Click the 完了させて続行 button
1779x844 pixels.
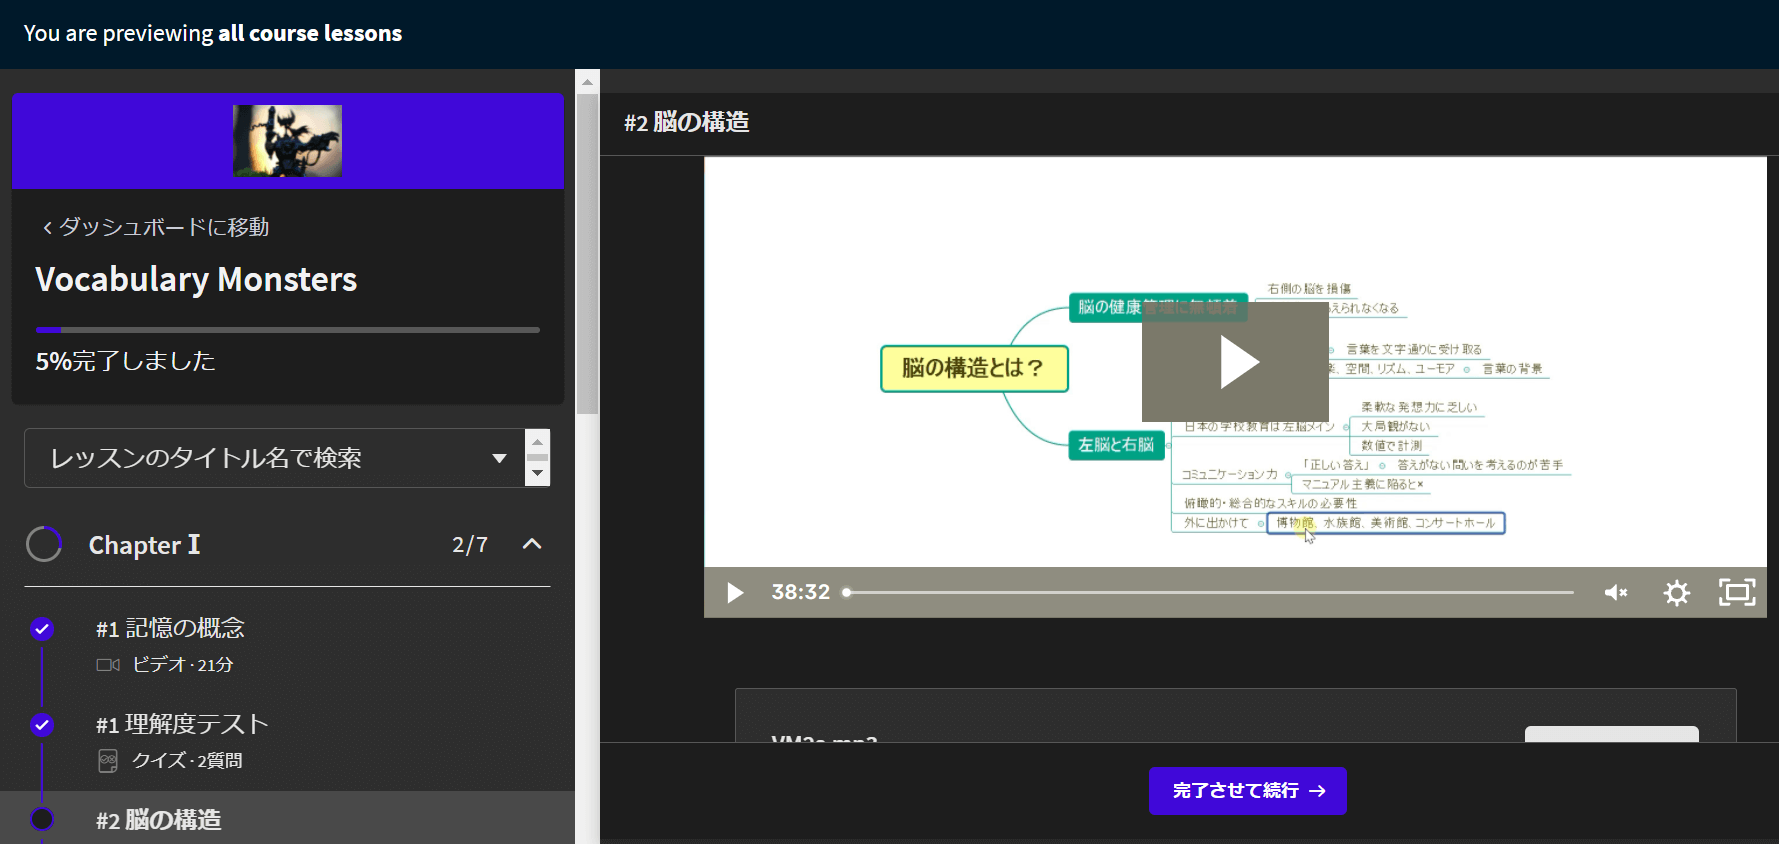[1247, 791]
